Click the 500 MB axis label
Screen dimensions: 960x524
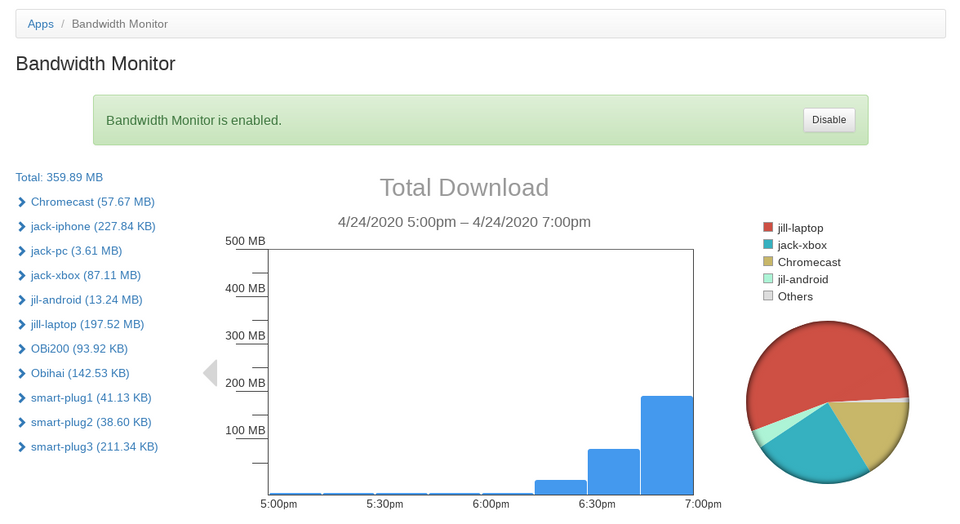tap(245, 241)
